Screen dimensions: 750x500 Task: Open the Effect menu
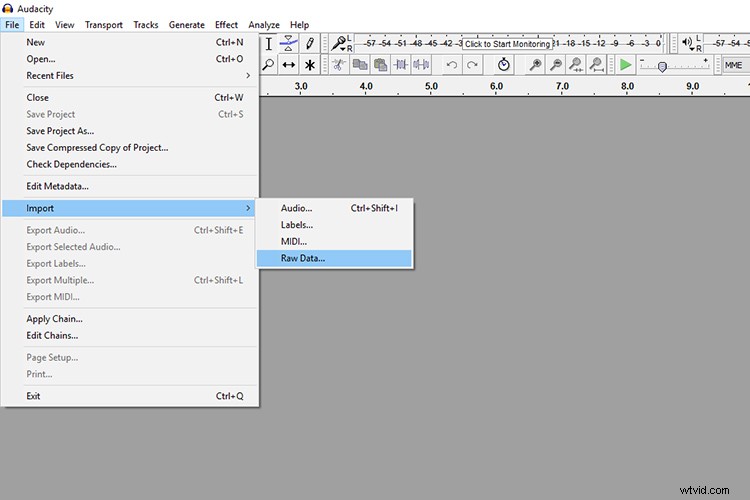(226, 24)
